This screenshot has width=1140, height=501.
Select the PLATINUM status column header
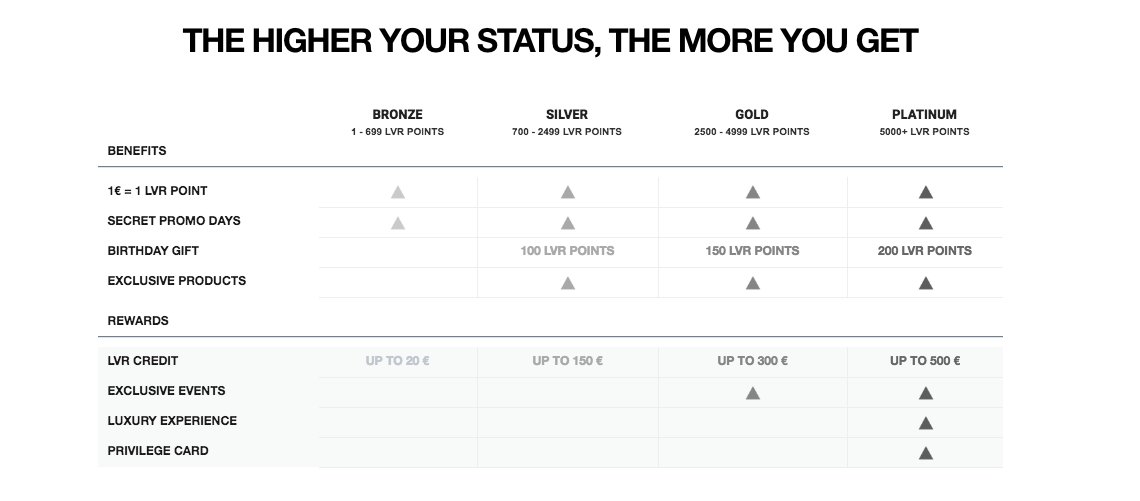pos(924,114)
